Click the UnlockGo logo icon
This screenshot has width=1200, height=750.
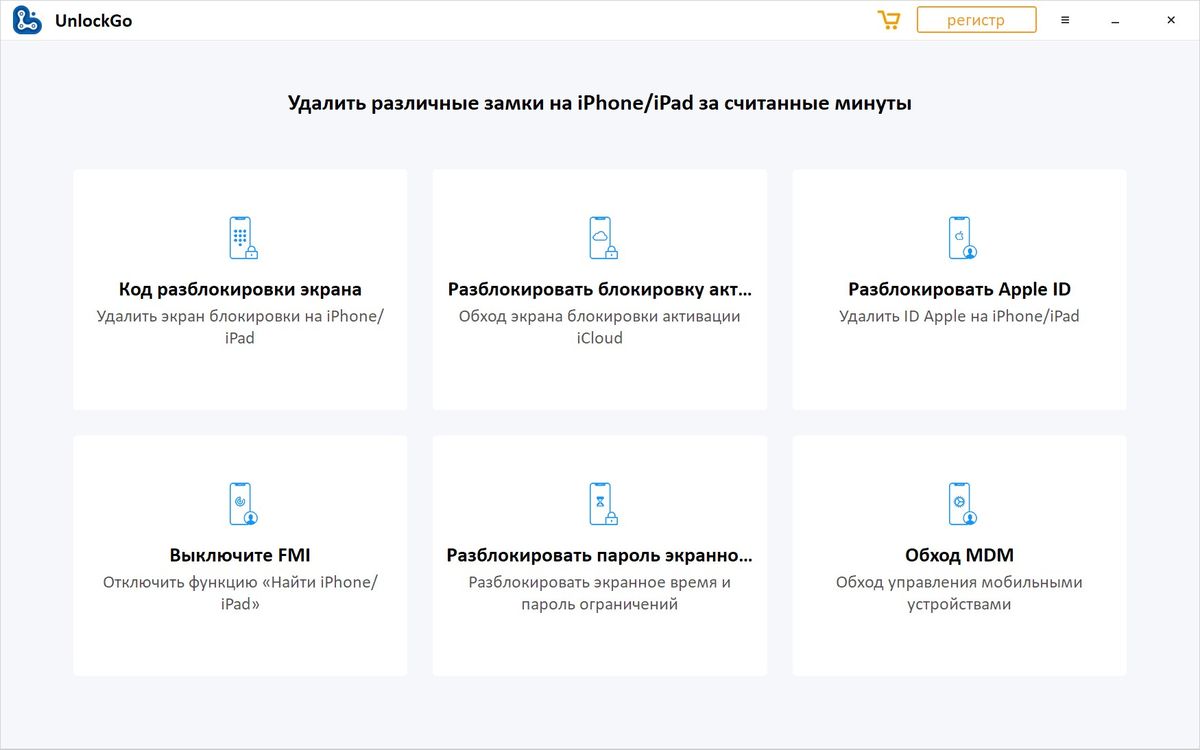[x=26, y=19]
